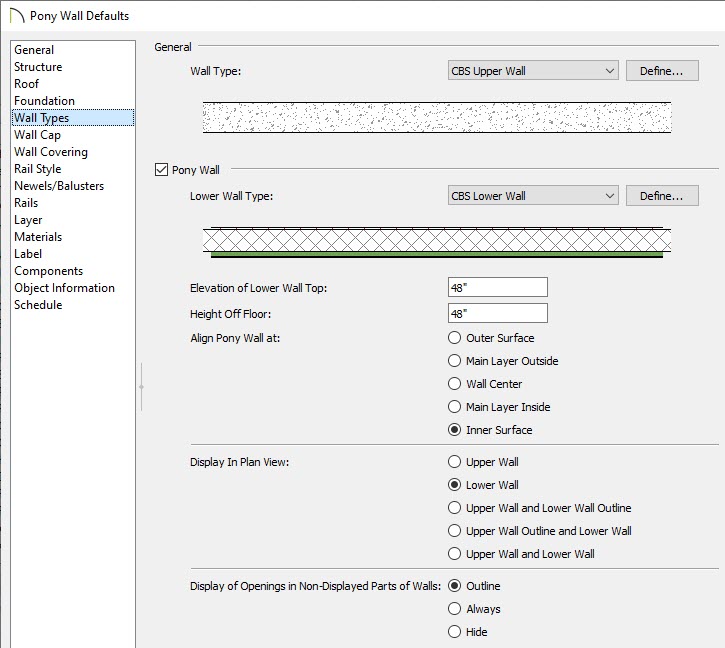Viewport: 725px width, 648px height.
Task: Click Define button for Lower Wall Type
Action: click(x=662, y=196)
